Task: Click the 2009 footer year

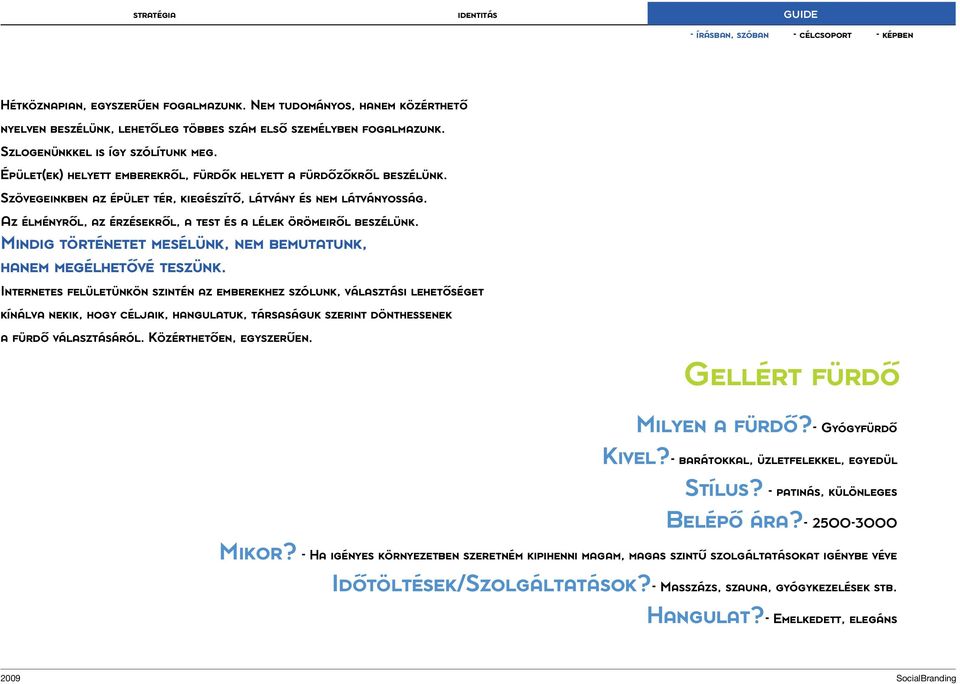Action: pyautogui.click(x=11, y=677)
